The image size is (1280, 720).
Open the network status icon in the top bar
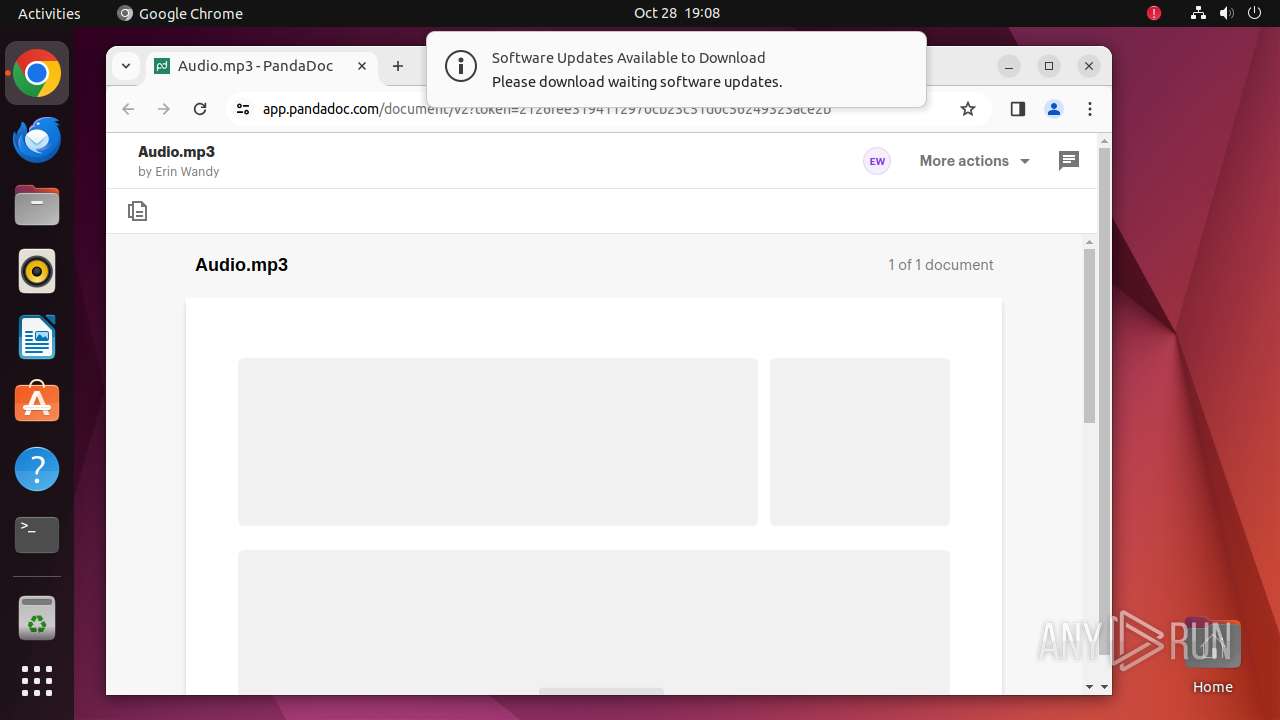click(1199, 13)
